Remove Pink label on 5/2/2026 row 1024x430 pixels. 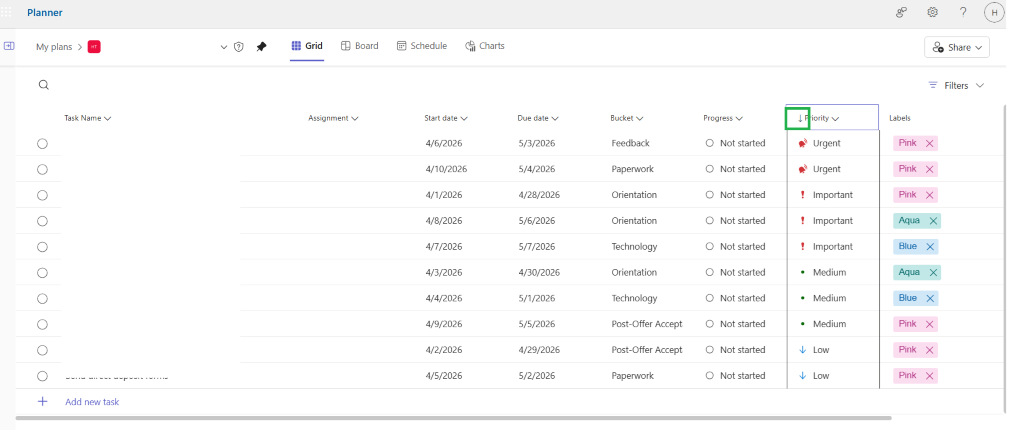930,376
